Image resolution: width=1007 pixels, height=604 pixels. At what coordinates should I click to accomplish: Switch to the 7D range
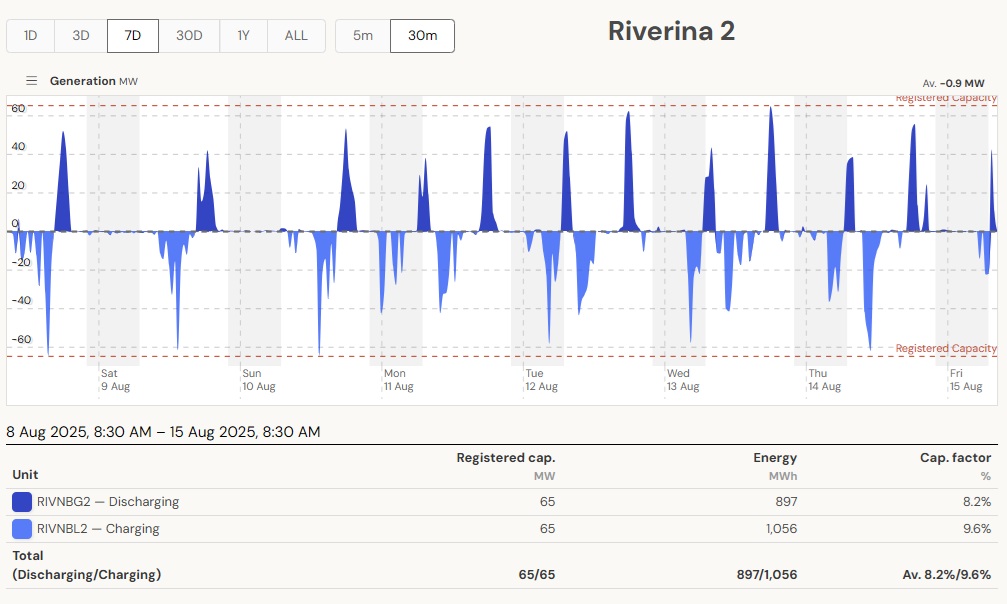click(133, 36)
